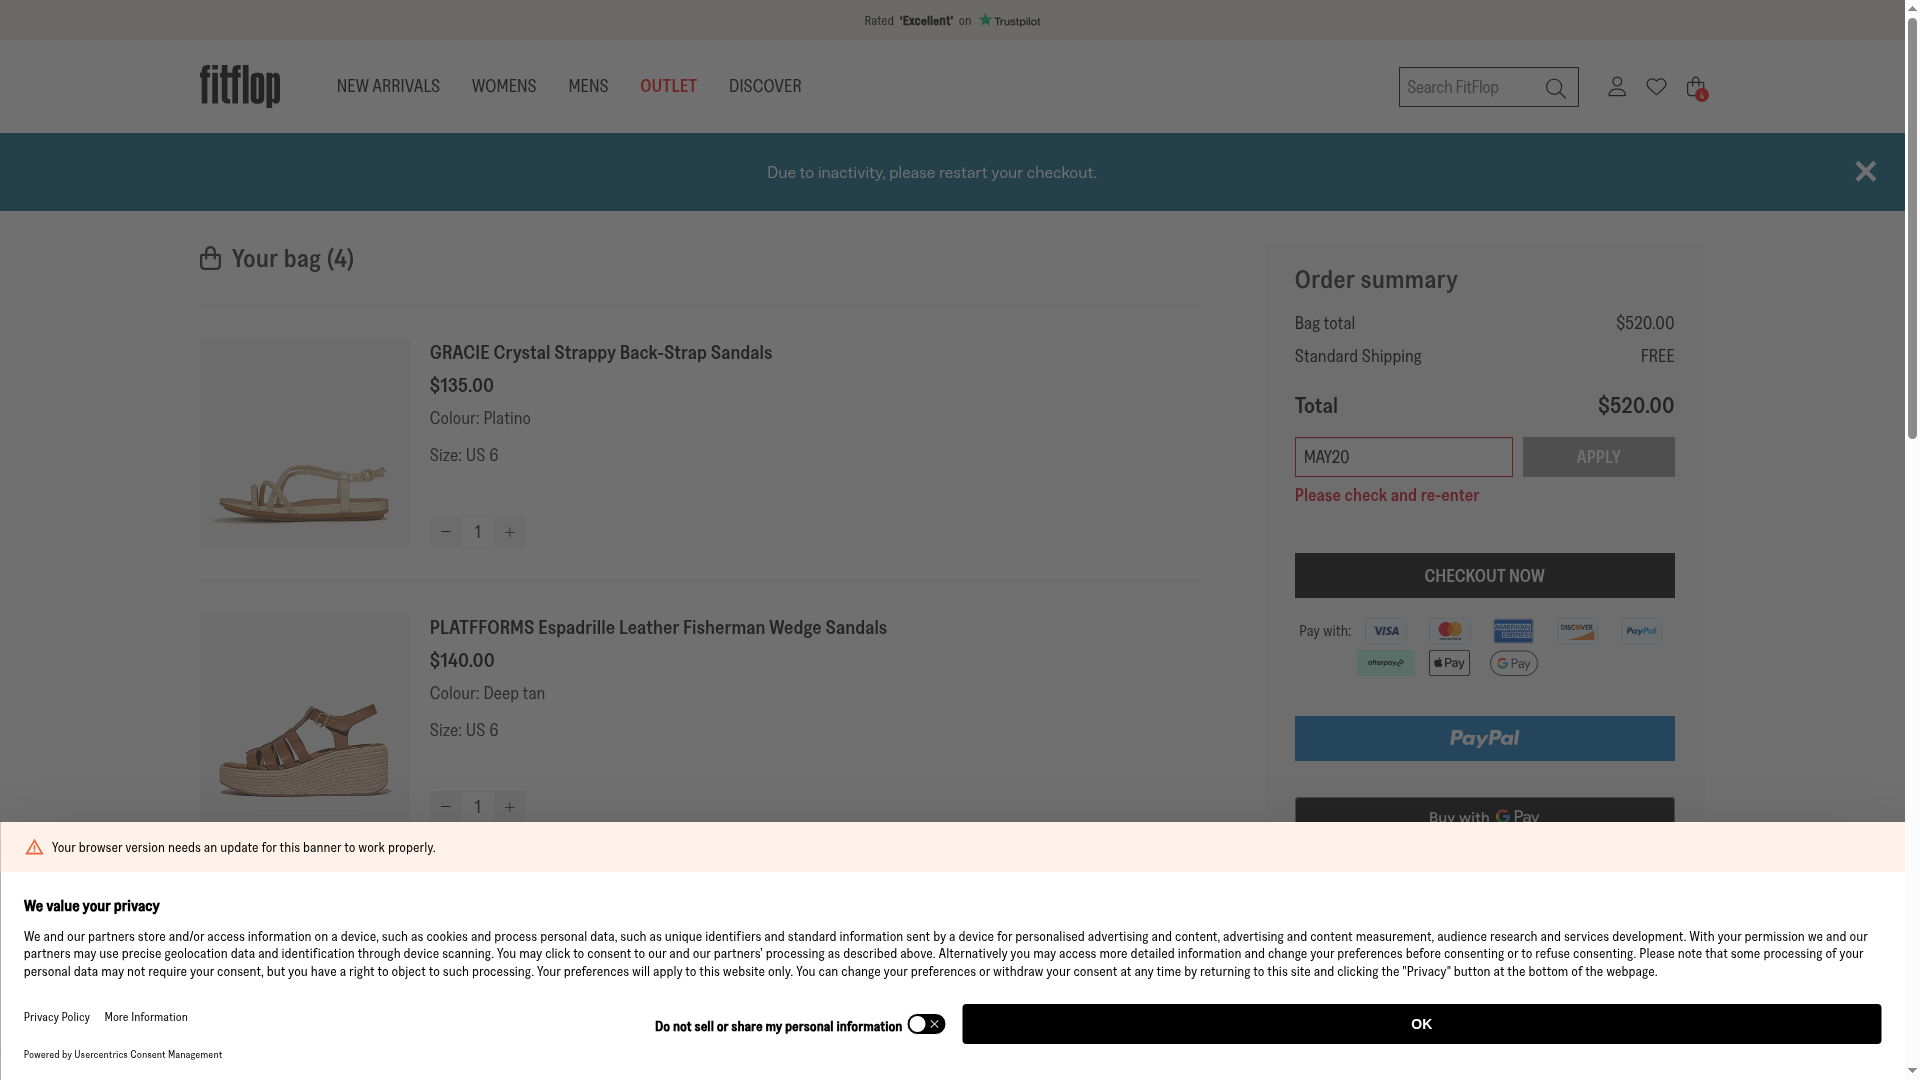The width and height of the screenshot is (1920, 1080).
Task: Open the shopping bag icon
Action: click(1696, 88)
